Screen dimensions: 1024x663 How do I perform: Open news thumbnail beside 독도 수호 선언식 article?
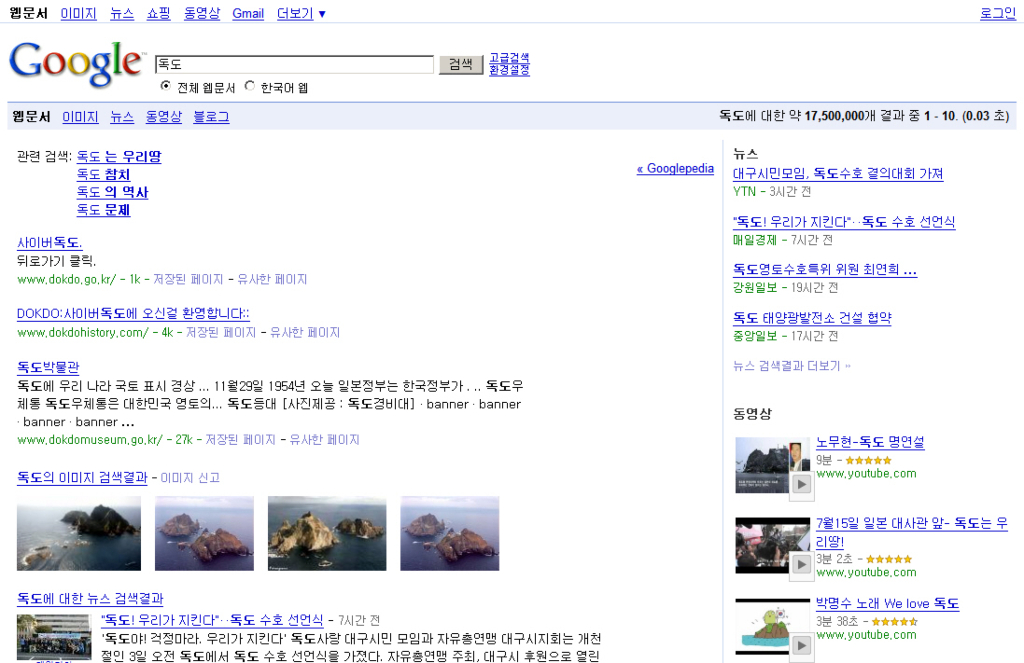(x=54, y=638)
